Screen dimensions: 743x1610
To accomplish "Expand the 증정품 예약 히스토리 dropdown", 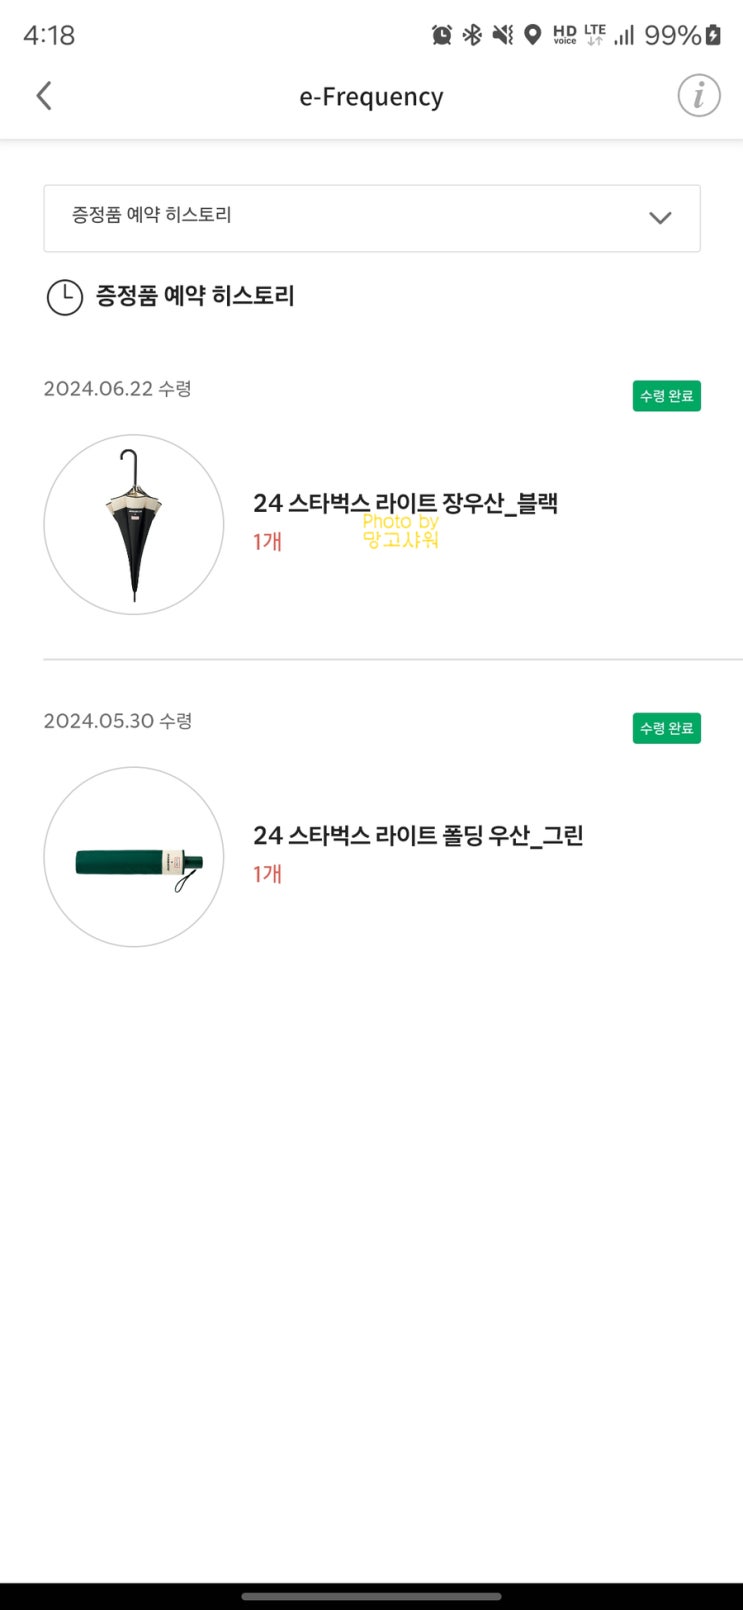I will [x=371, y=218].
